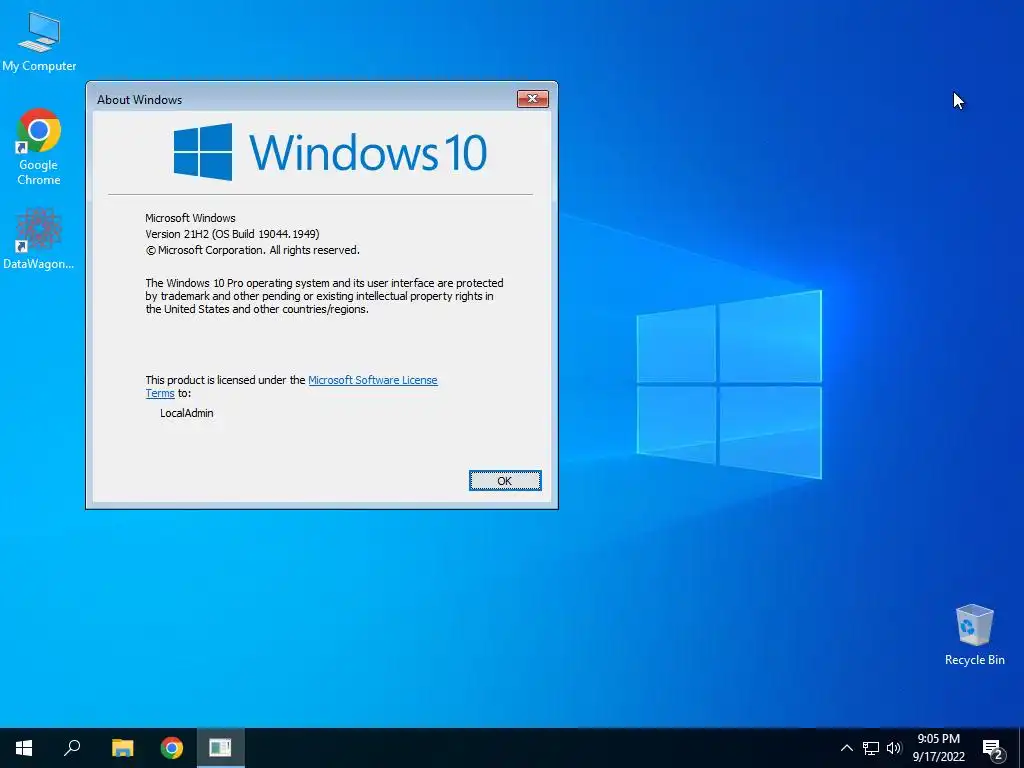The height and width of the screenshot is (768, 1024).
Task: Click the active winver app in taskbar
Action: pos(220,748)
